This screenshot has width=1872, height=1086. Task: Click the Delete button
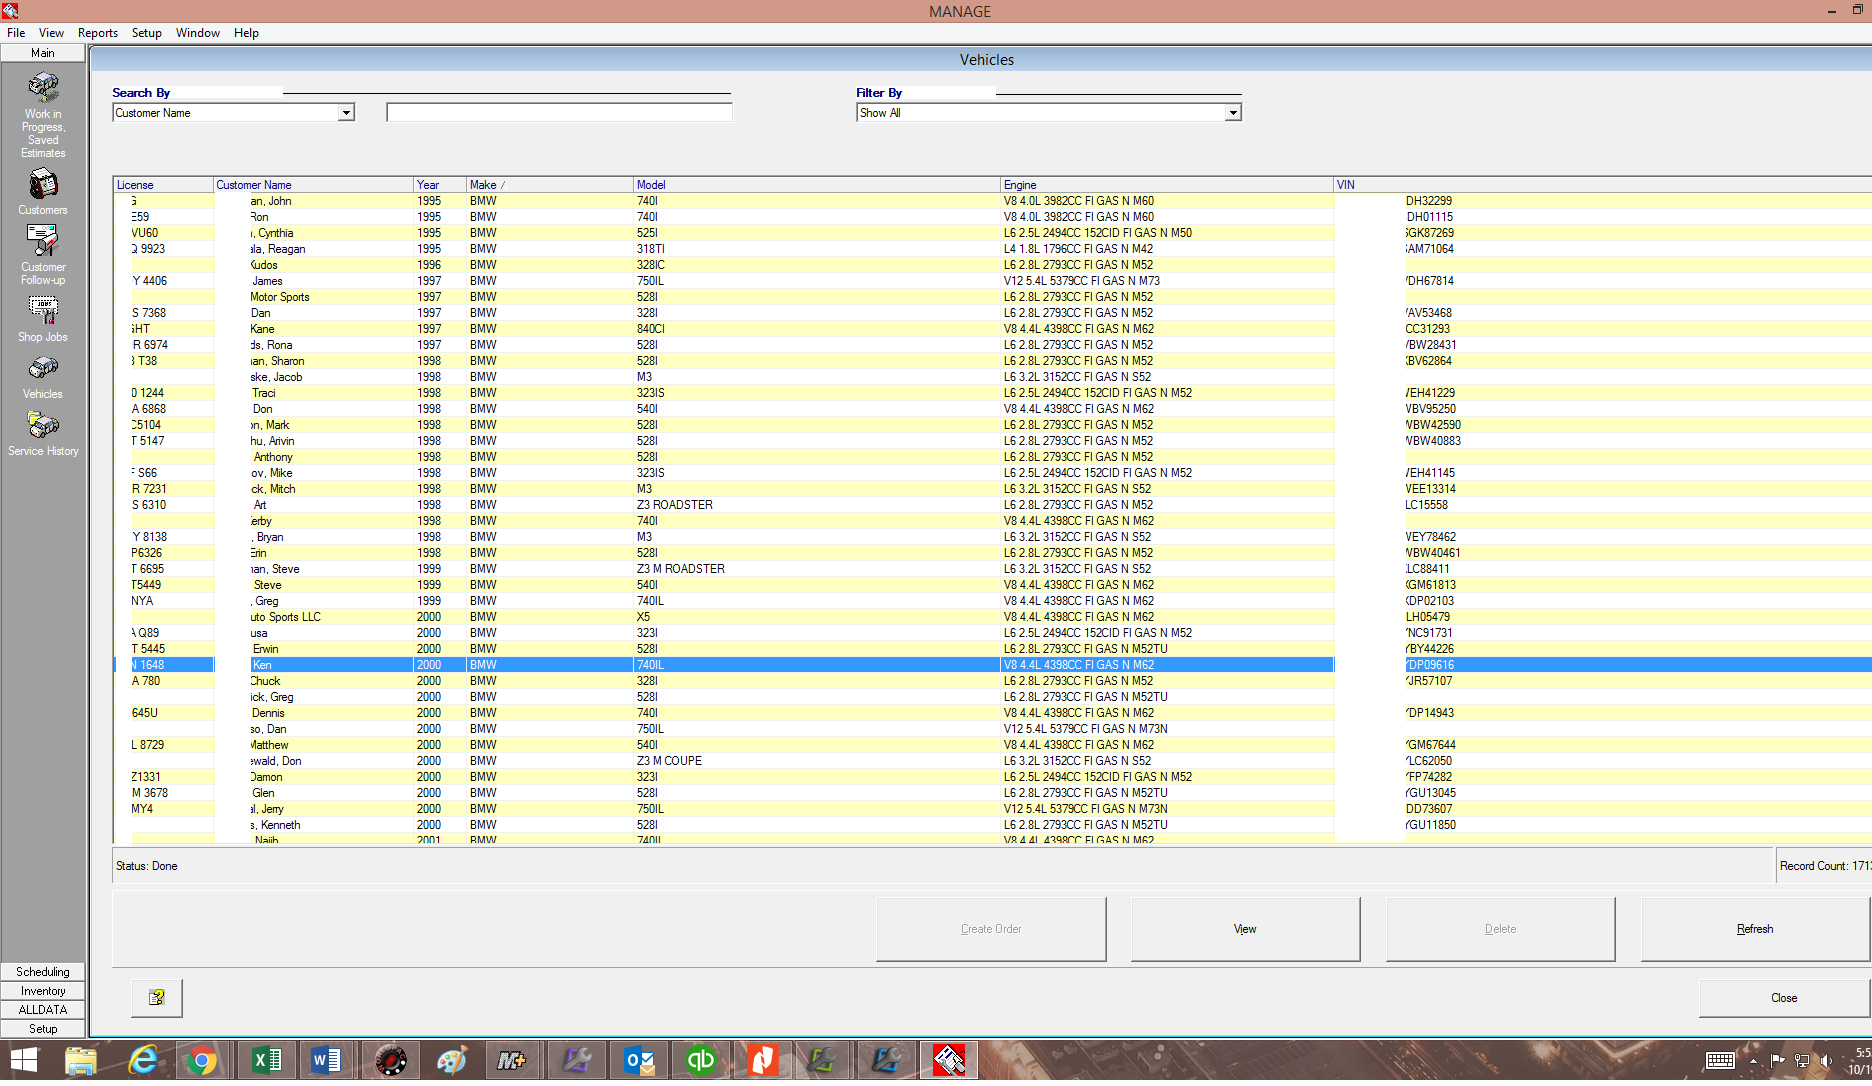pyautogui.click(x=1500, y=929)
